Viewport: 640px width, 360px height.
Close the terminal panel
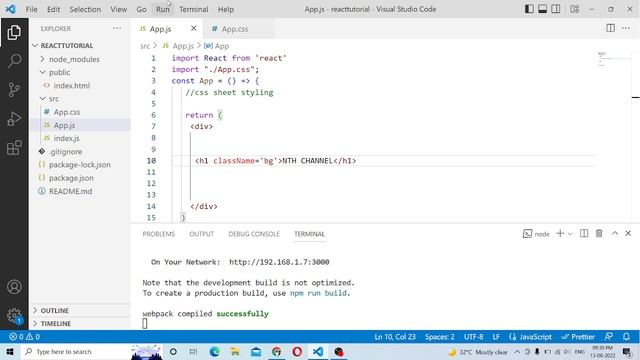(x=628, y=233)
